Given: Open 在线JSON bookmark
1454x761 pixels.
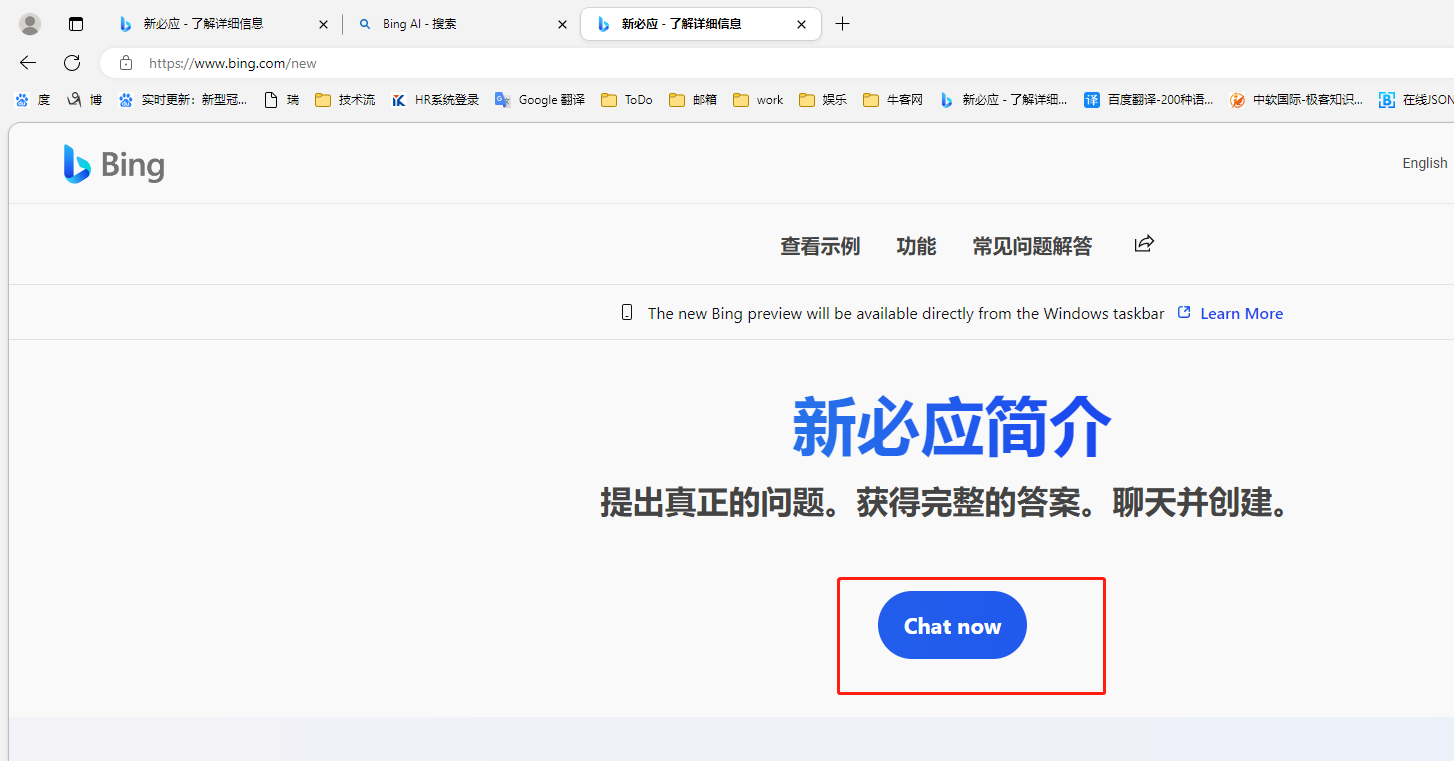Looking at the screenshot, I should [x=1416, y=100].
